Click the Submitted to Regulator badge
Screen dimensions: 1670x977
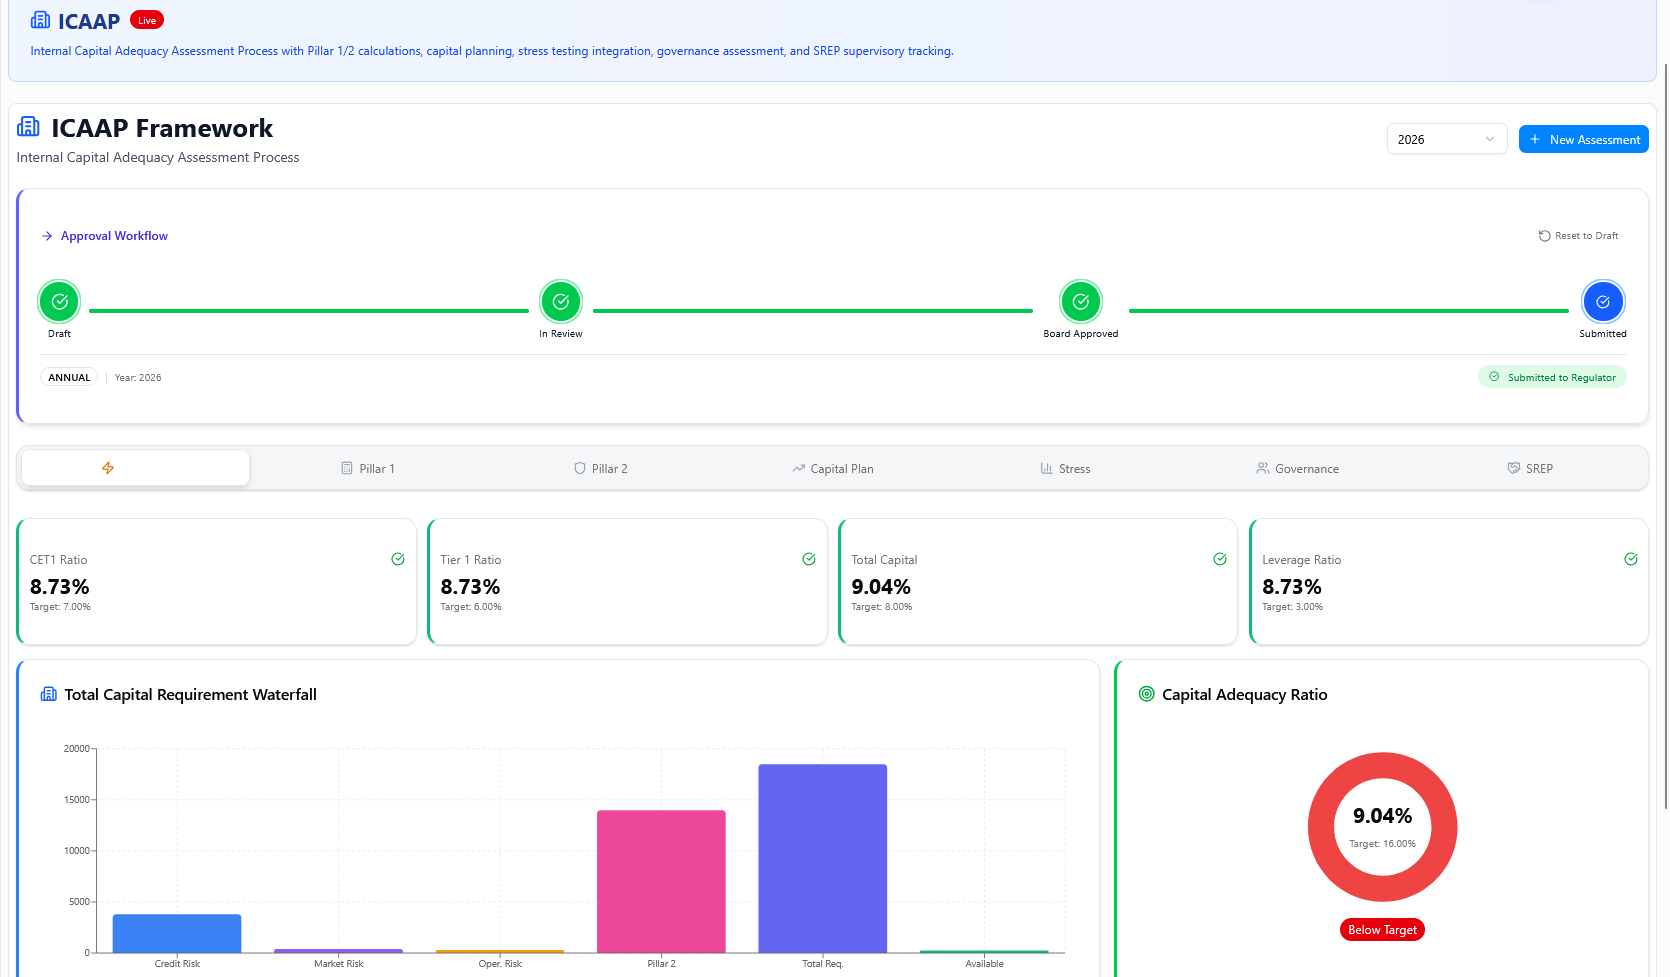click(x=1552, y=377)
